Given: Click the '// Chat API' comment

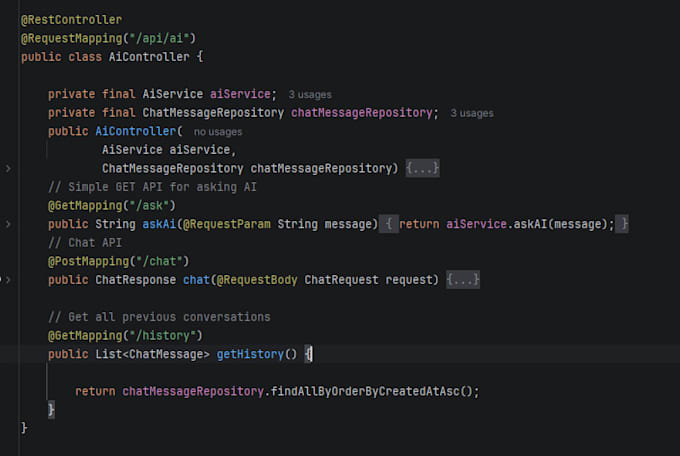Looking at the screenshot, I should coord(85,243).
